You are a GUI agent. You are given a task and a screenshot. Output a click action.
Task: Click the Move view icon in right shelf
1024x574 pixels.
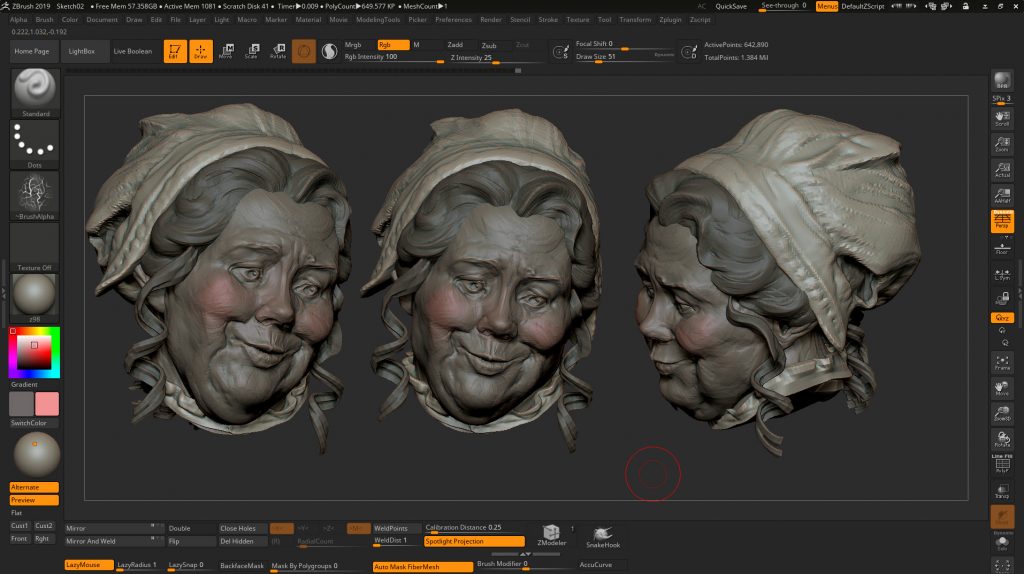[1002, 389]
